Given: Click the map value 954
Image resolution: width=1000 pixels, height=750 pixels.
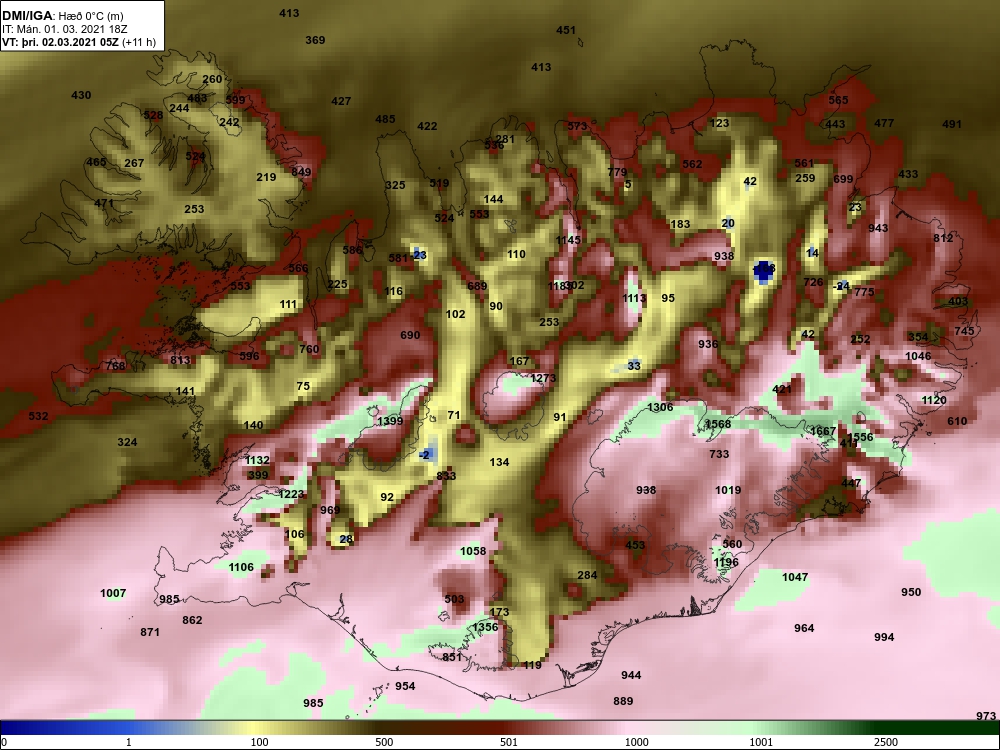Looking at the screenshot, I should pos(405,686).
